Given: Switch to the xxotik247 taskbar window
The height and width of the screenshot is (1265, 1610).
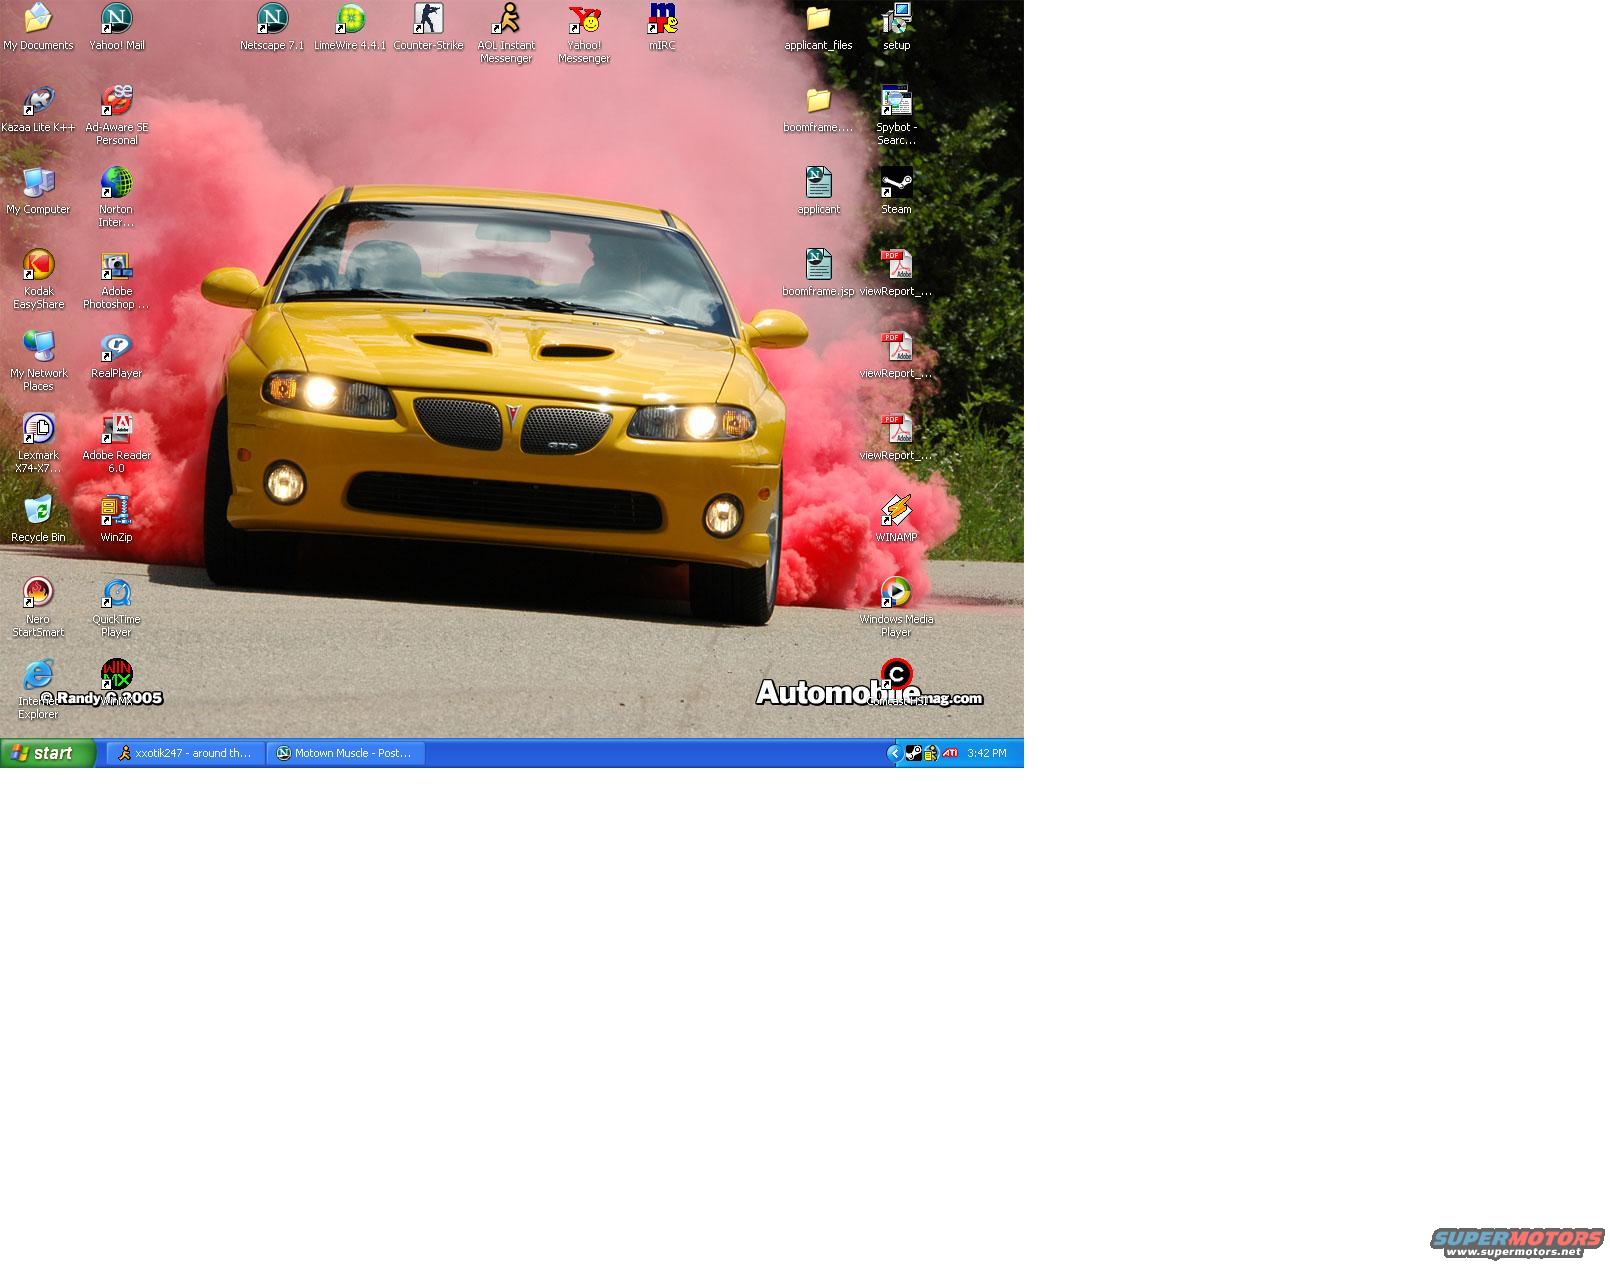Looking at the screenshot, I should tap(185, 753).
